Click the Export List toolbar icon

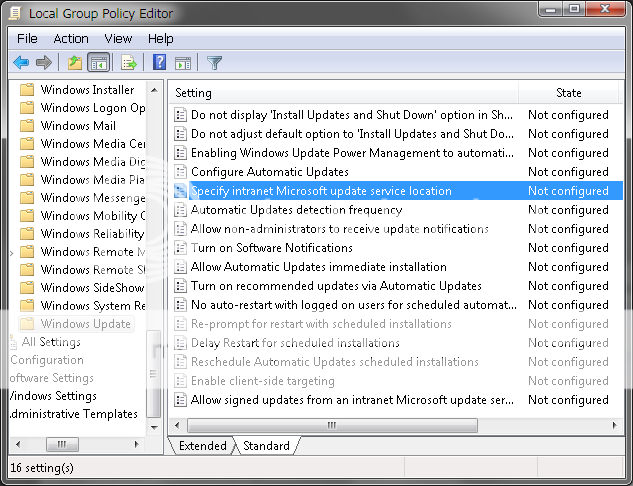129,63
